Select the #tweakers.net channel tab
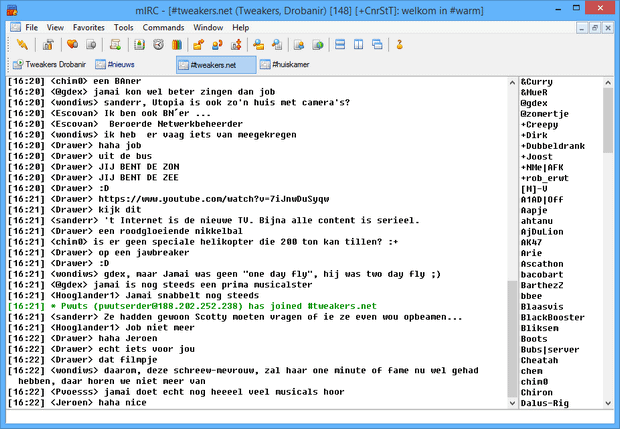The width and height of the screenshot is (620, 429). [x=216, y=64]
